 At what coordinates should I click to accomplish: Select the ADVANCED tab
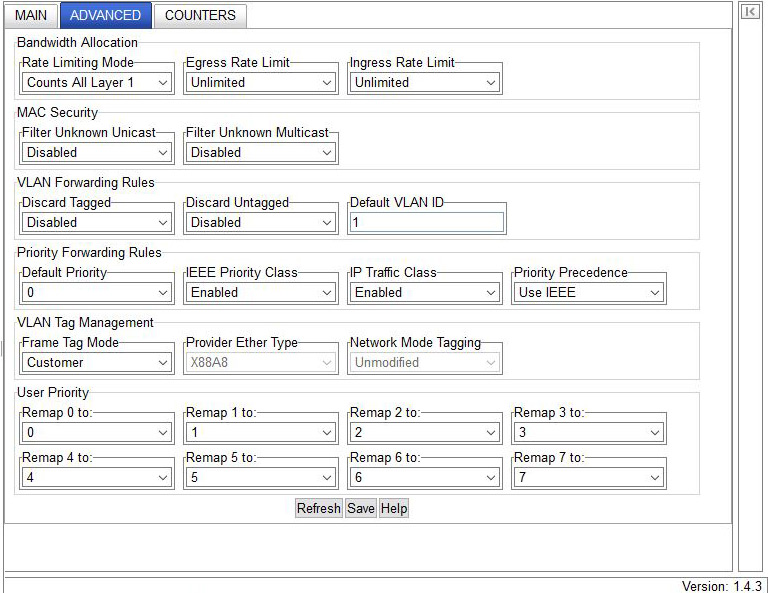pos(105,15)
